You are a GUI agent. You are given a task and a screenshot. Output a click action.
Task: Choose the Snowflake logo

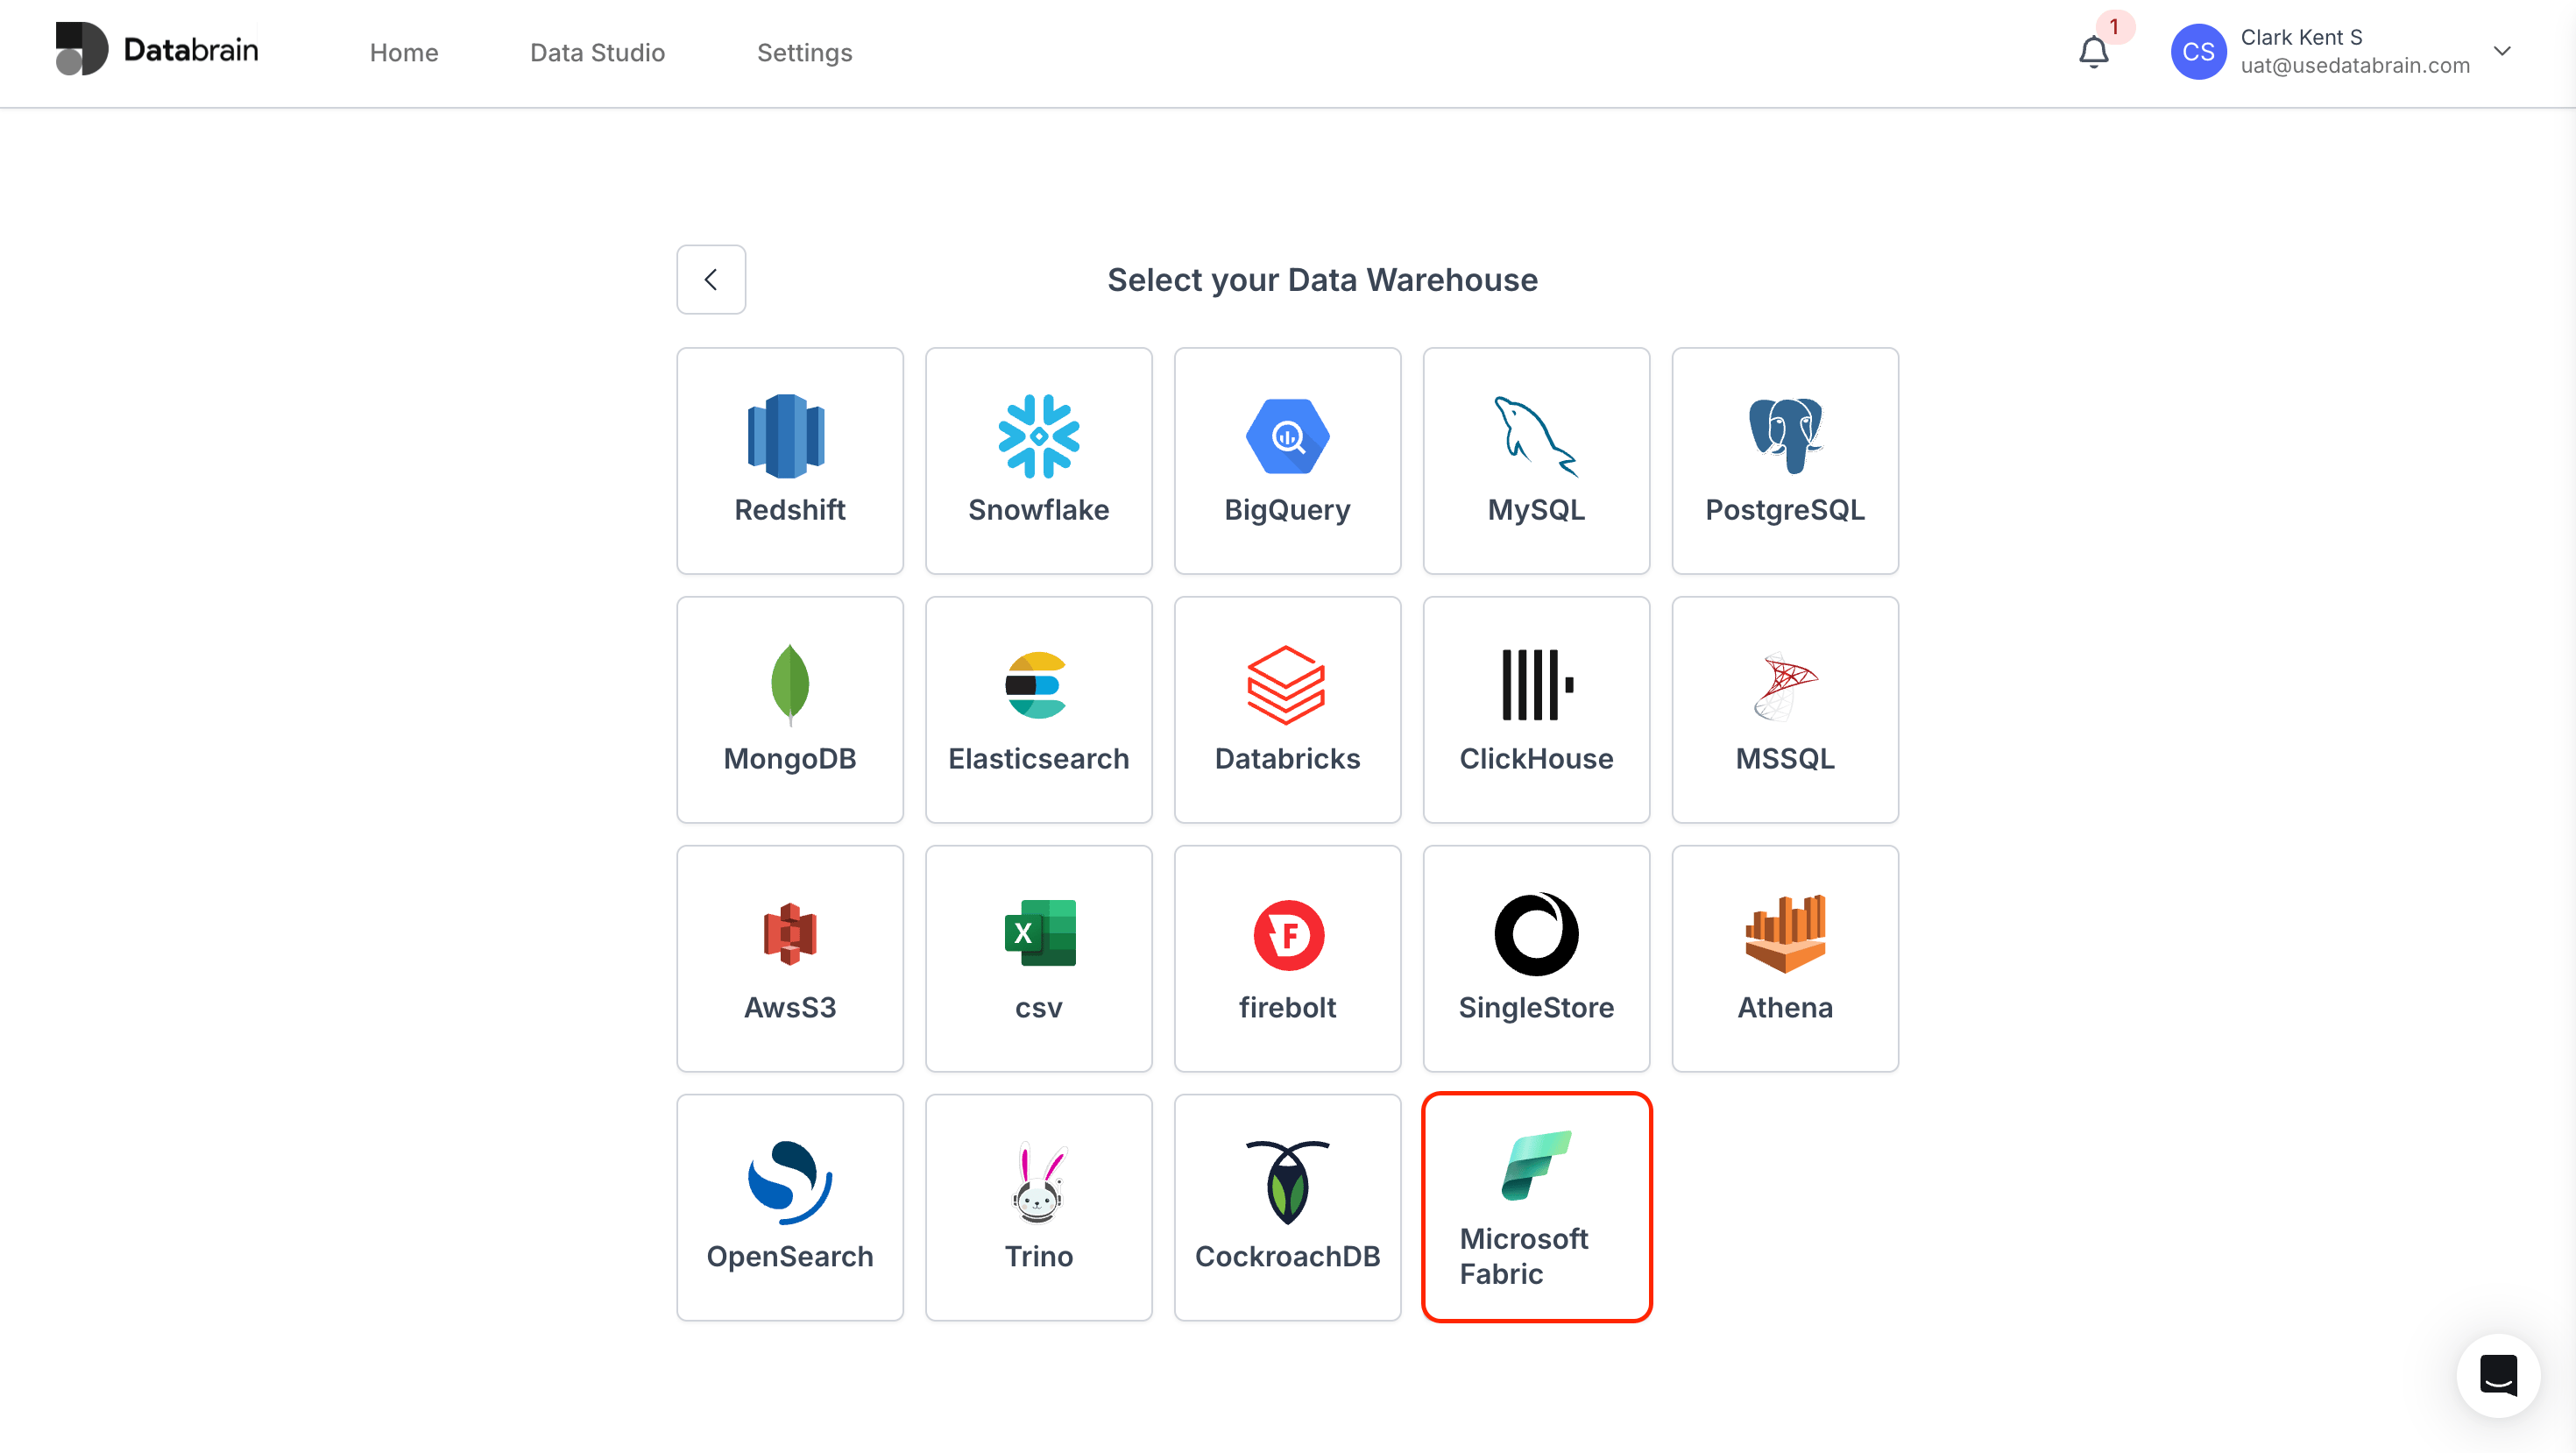1038,436
